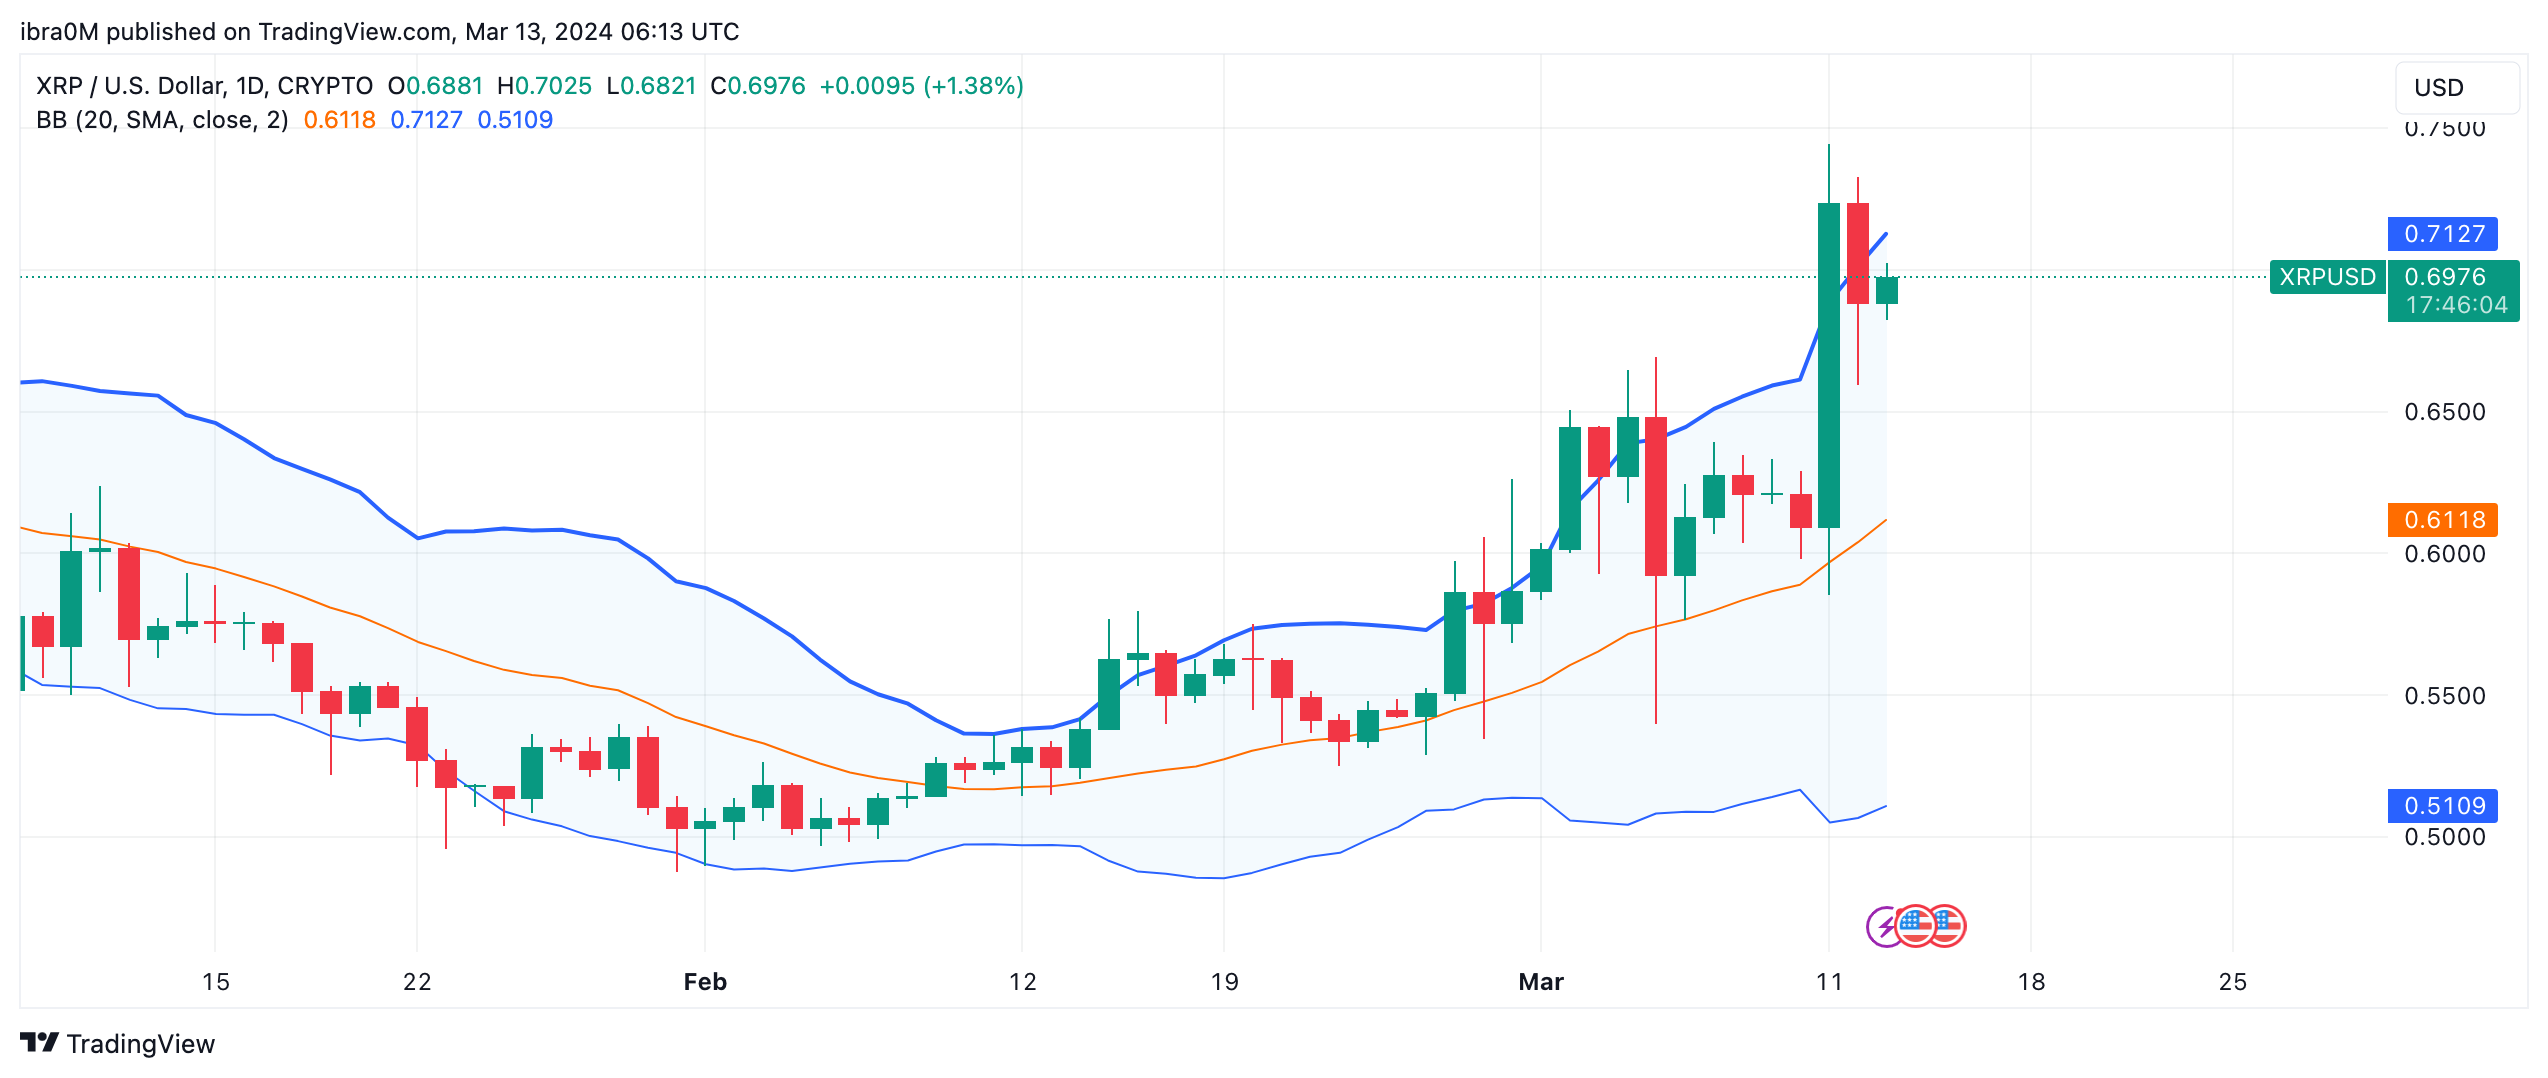
Task: Click the ibra0M published header text
Action: point(379,32)
